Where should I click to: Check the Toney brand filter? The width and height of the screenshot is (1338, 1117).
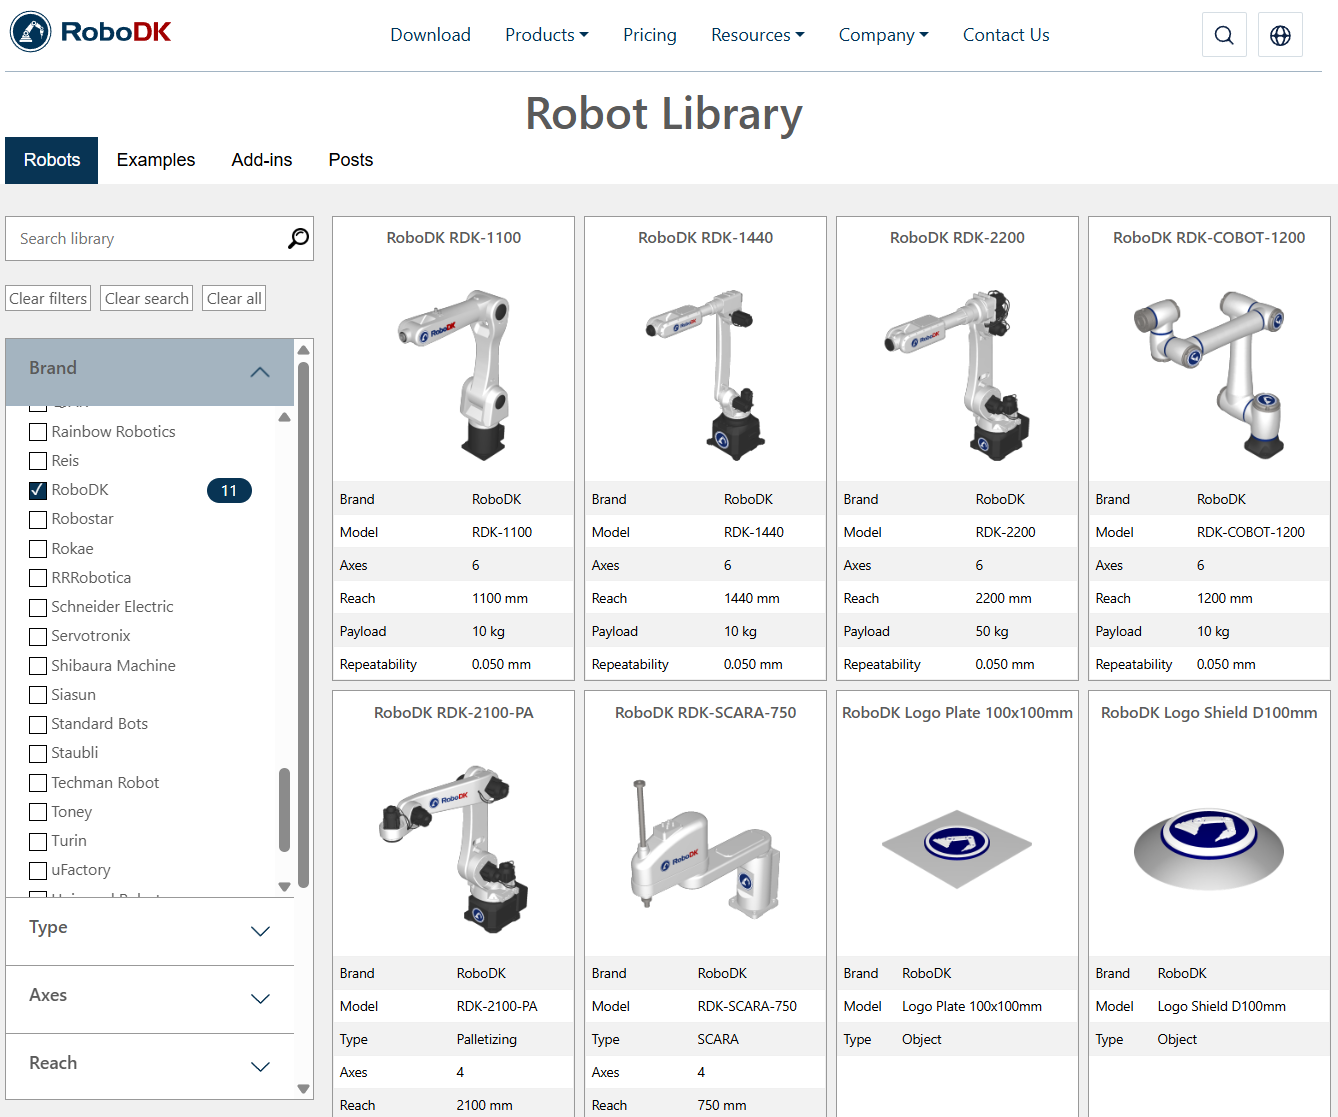tap(38, 812)
